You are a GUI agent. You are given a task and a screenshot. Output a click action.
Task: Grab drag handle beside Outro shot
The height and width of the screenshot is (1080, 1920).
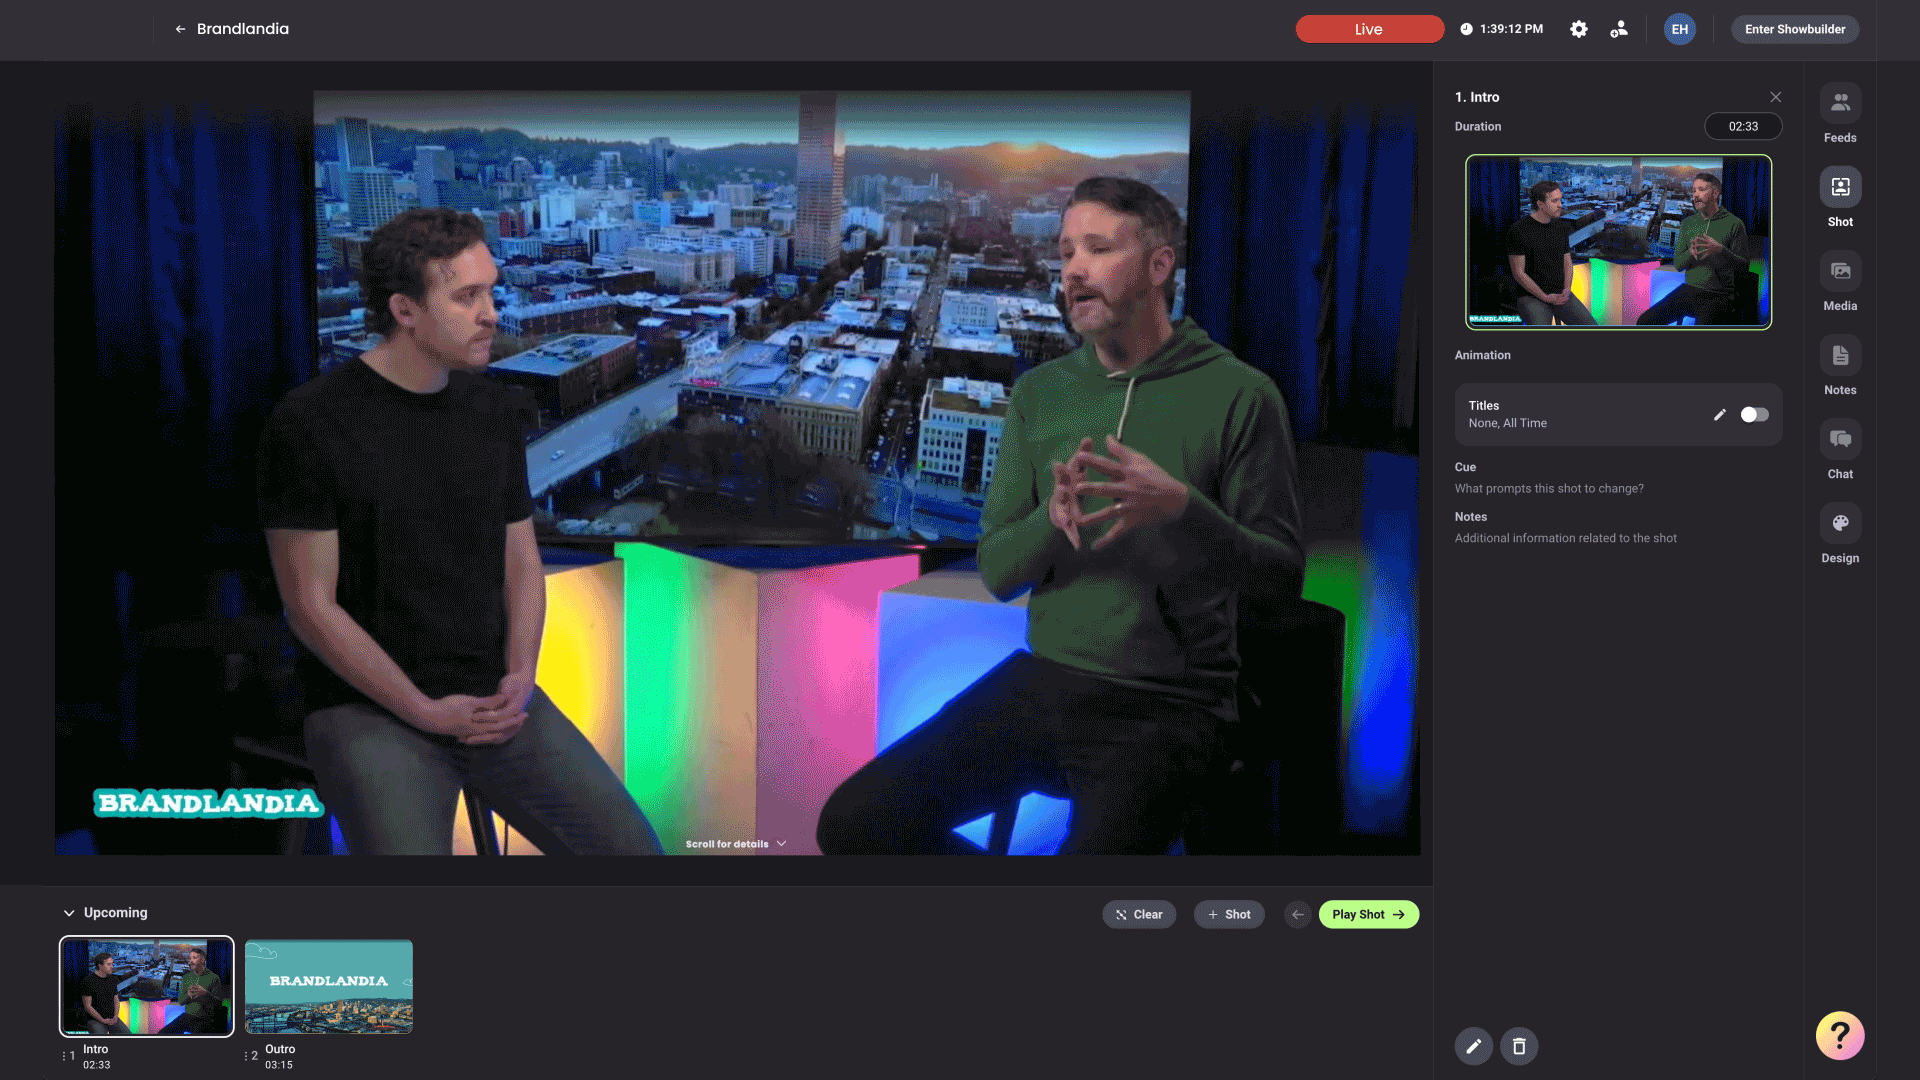coord(246,1055)
